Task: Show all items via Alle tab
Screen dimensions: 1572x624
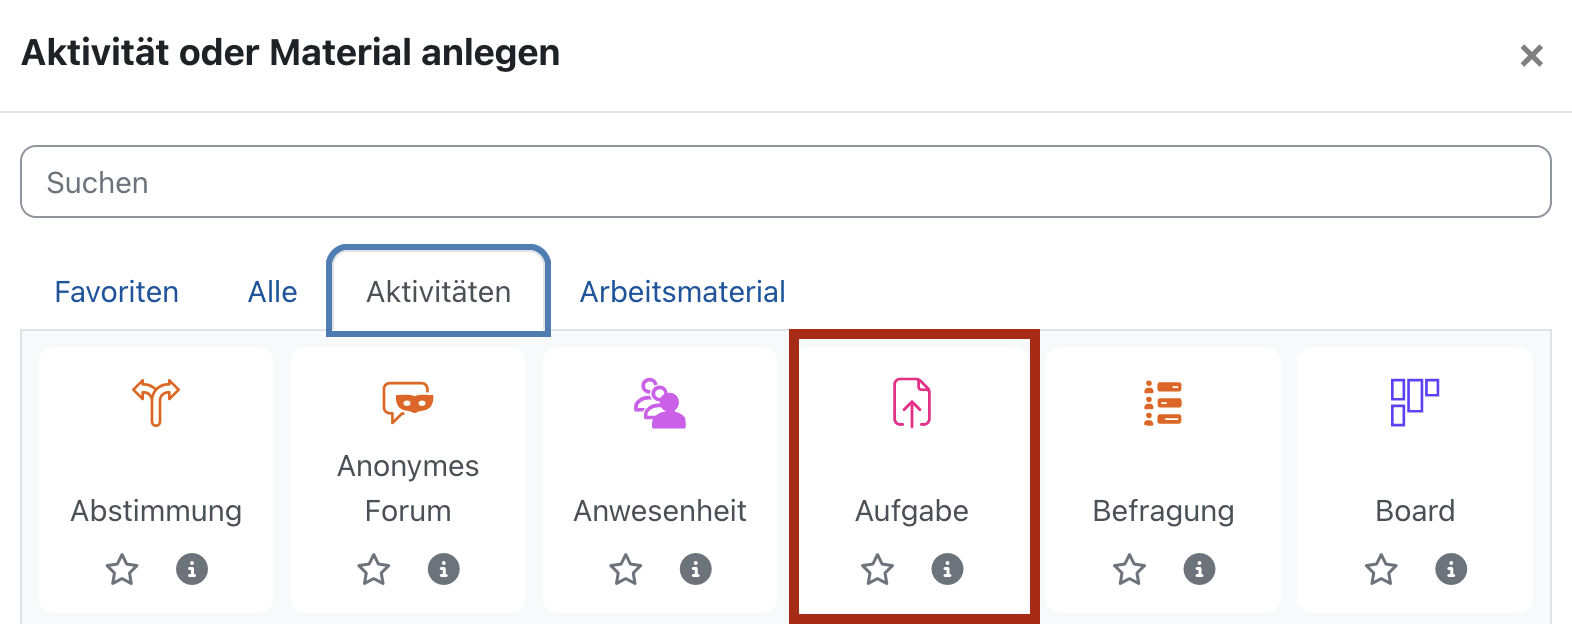Action: click(271, 291)
